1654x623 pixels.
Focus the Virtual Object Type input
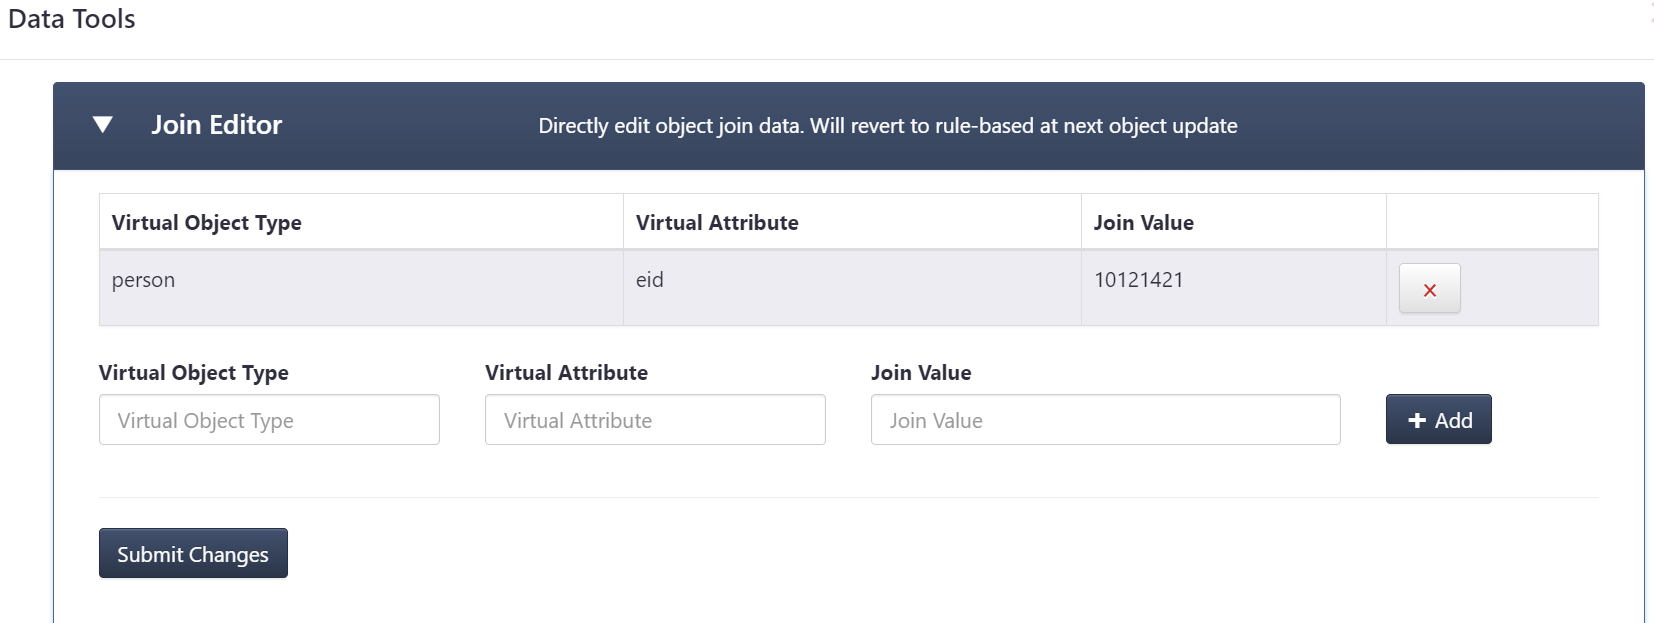(x=269, y=420)
